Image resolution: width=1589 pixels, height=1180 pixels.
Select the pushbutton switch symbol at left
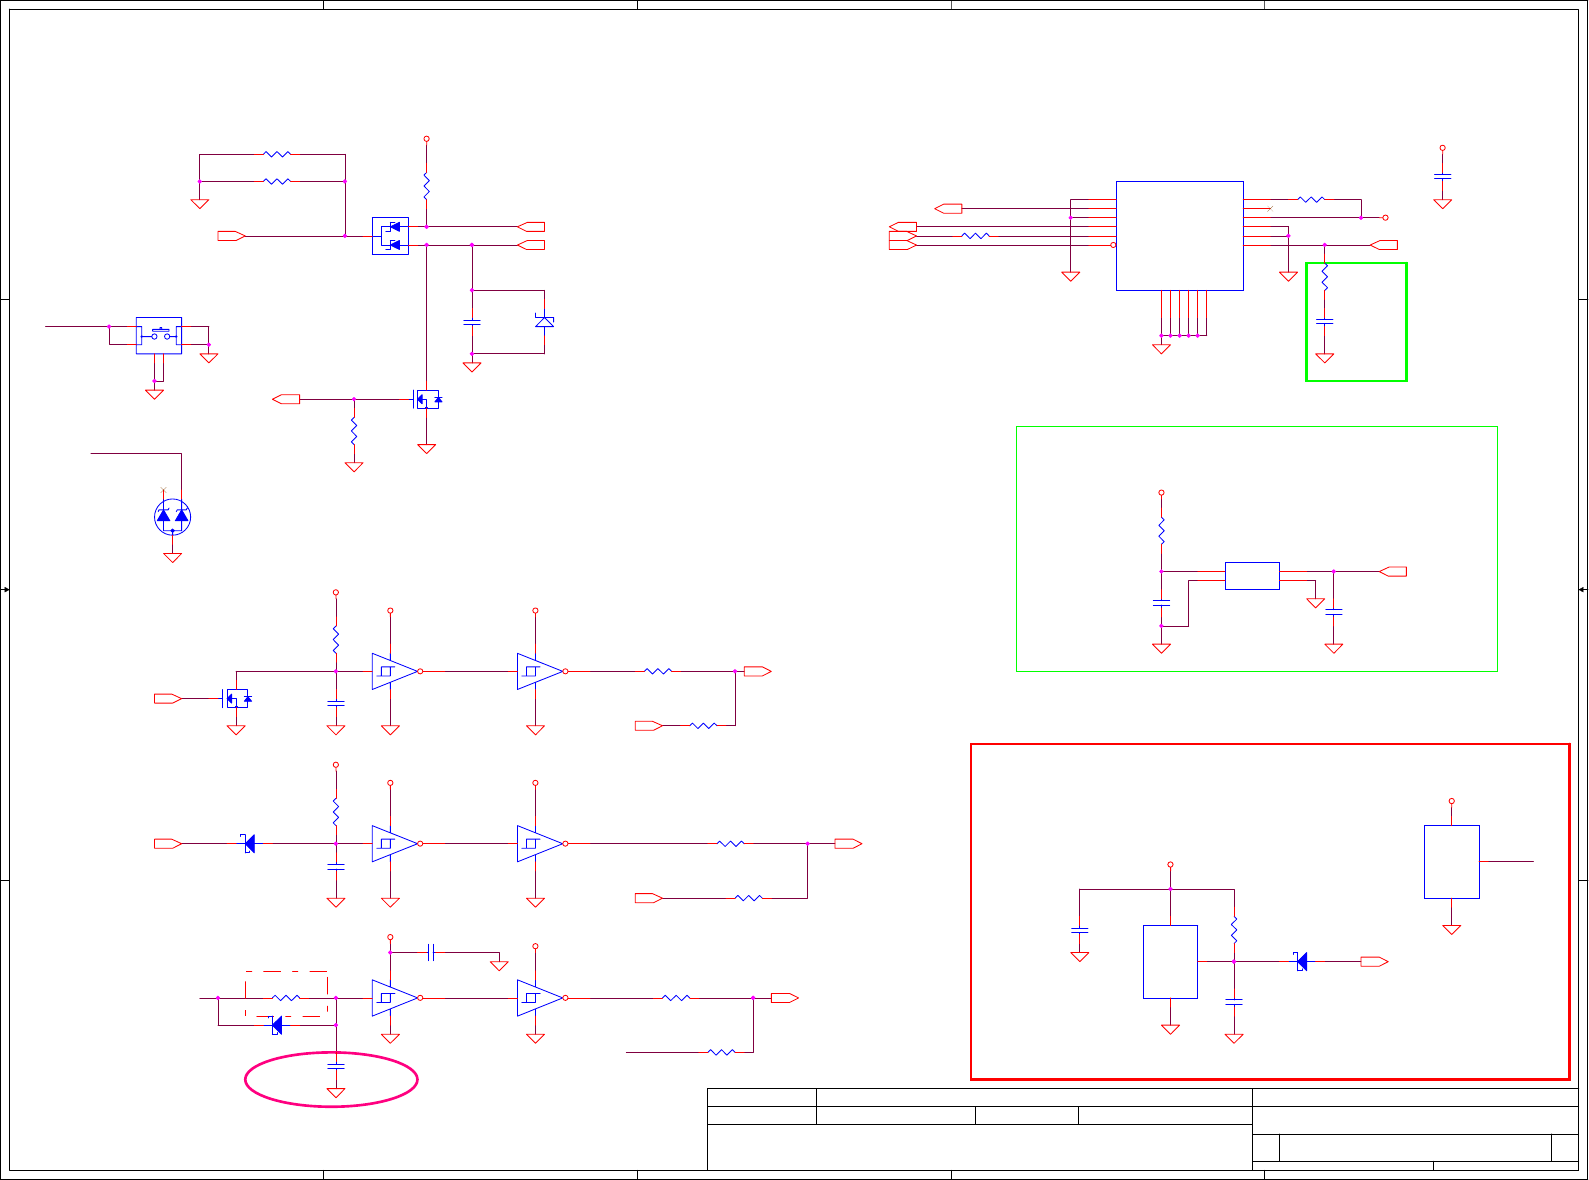pos(159,335)
